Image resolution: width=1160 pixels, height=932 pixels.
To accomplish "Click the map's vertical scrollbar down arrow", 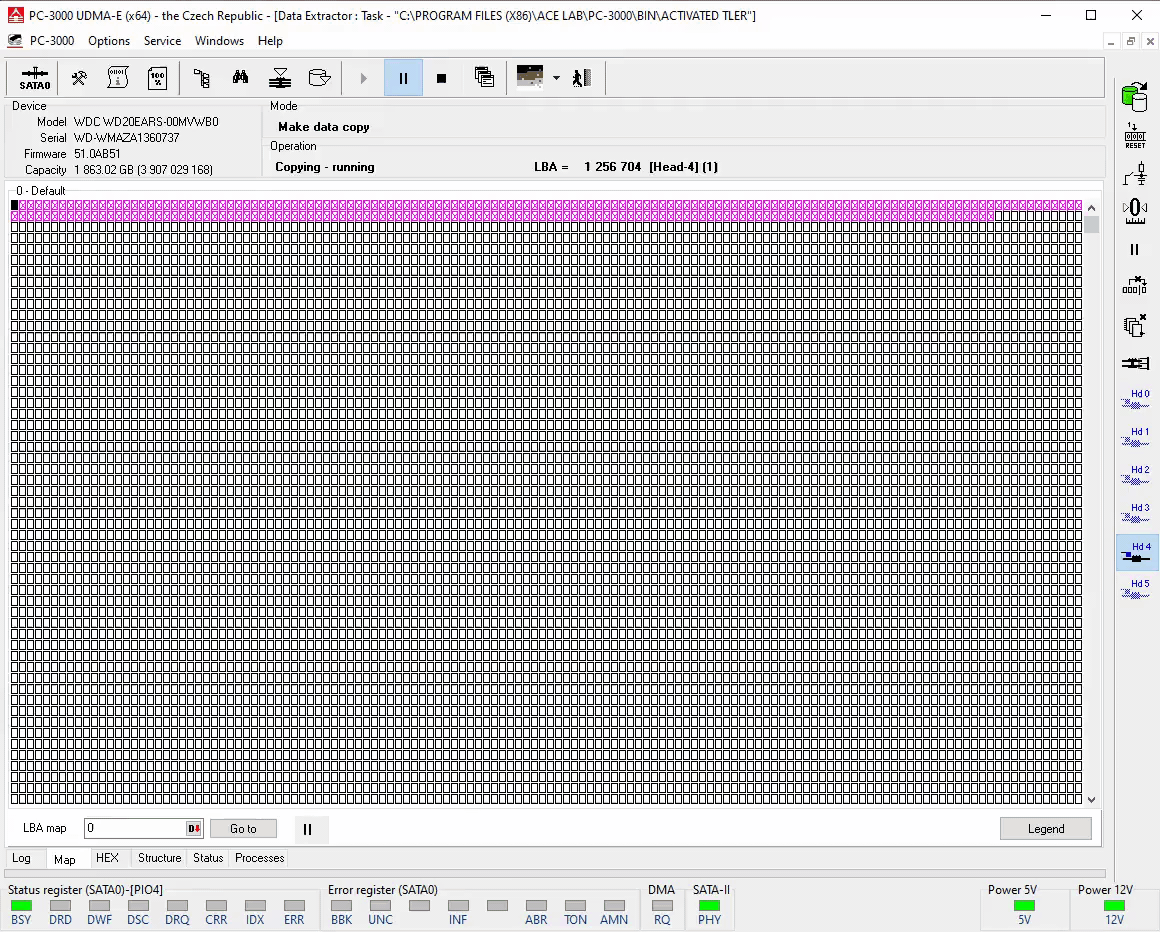I will [1091, 799].
